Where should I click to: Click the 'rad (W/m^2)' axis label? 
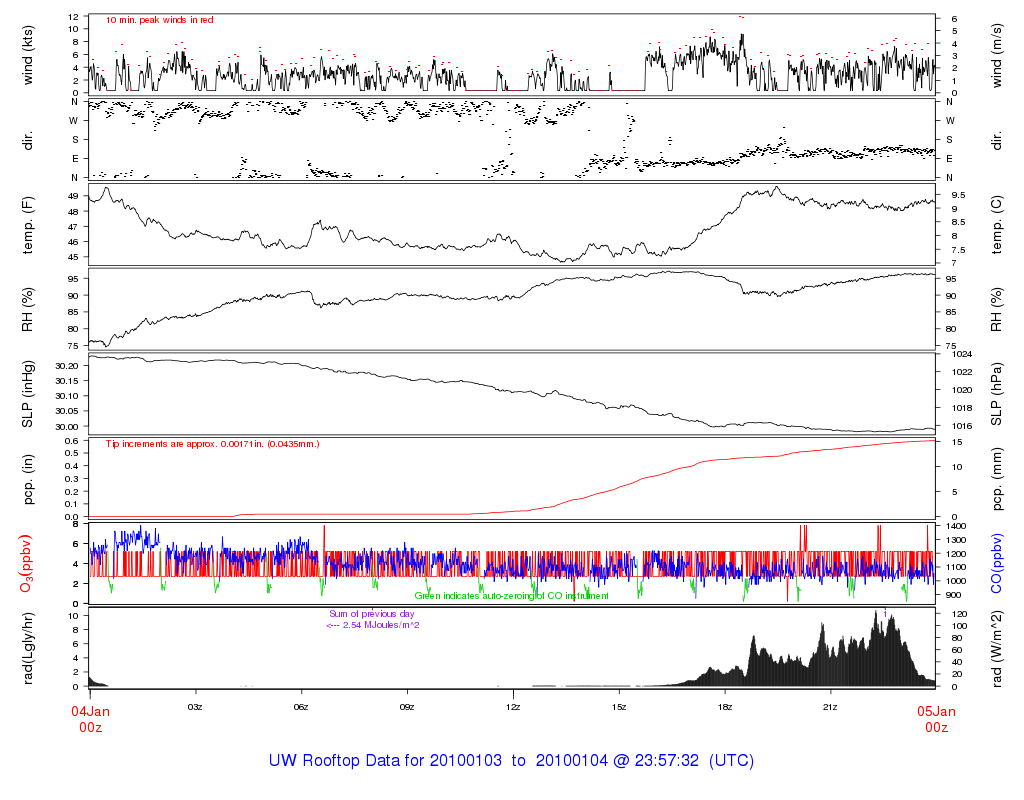click(x=997, y=648)
